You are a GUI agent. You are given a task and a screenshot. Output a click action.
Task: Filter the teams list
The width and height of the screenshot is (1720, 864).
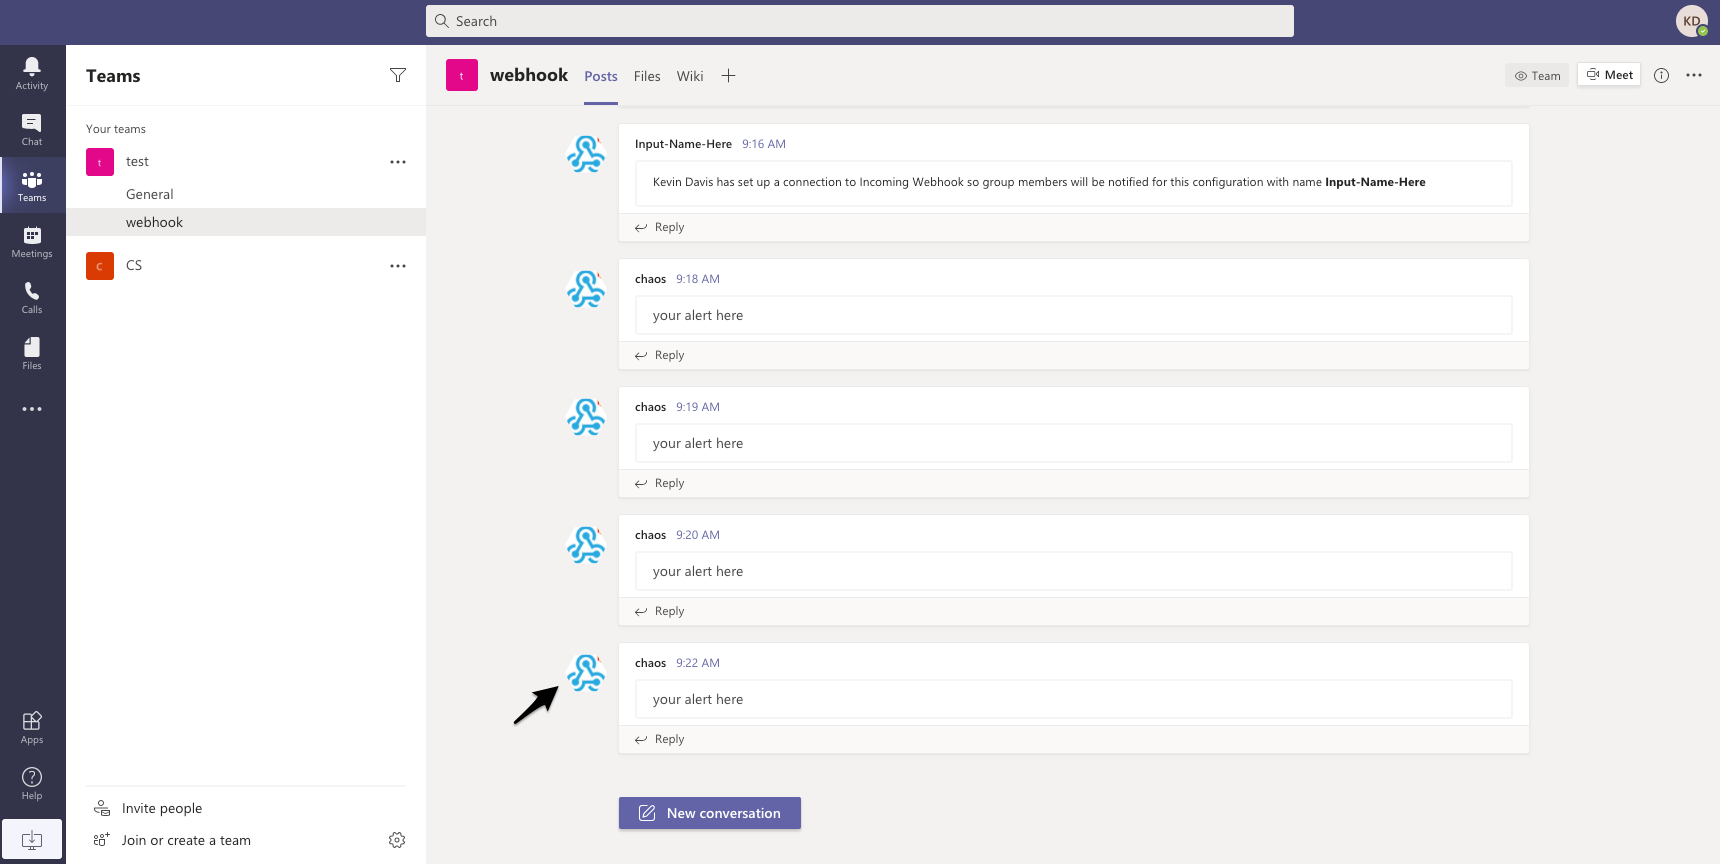click(398, 75)
